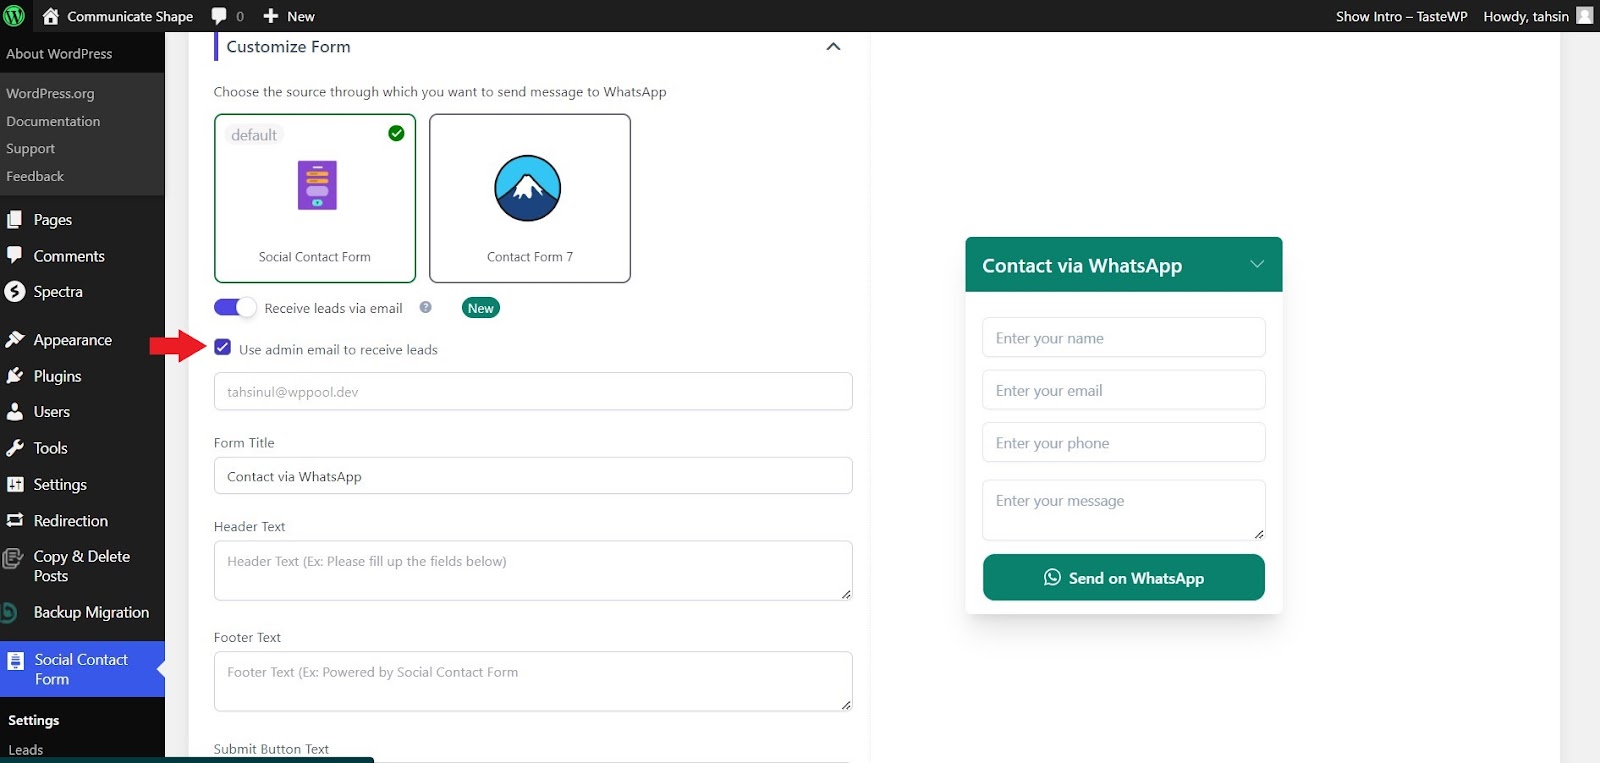Select the Contact Form 7 source card
1600x763 pixels.
pyautogui.click(x=530, y=198)
